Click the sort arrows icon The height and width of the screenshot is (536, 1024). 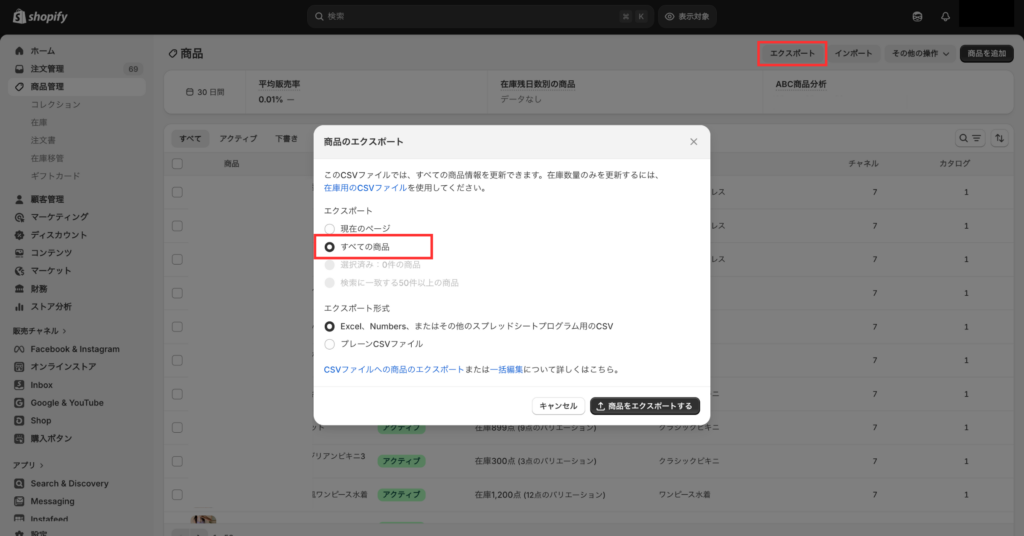[1000, 138]
